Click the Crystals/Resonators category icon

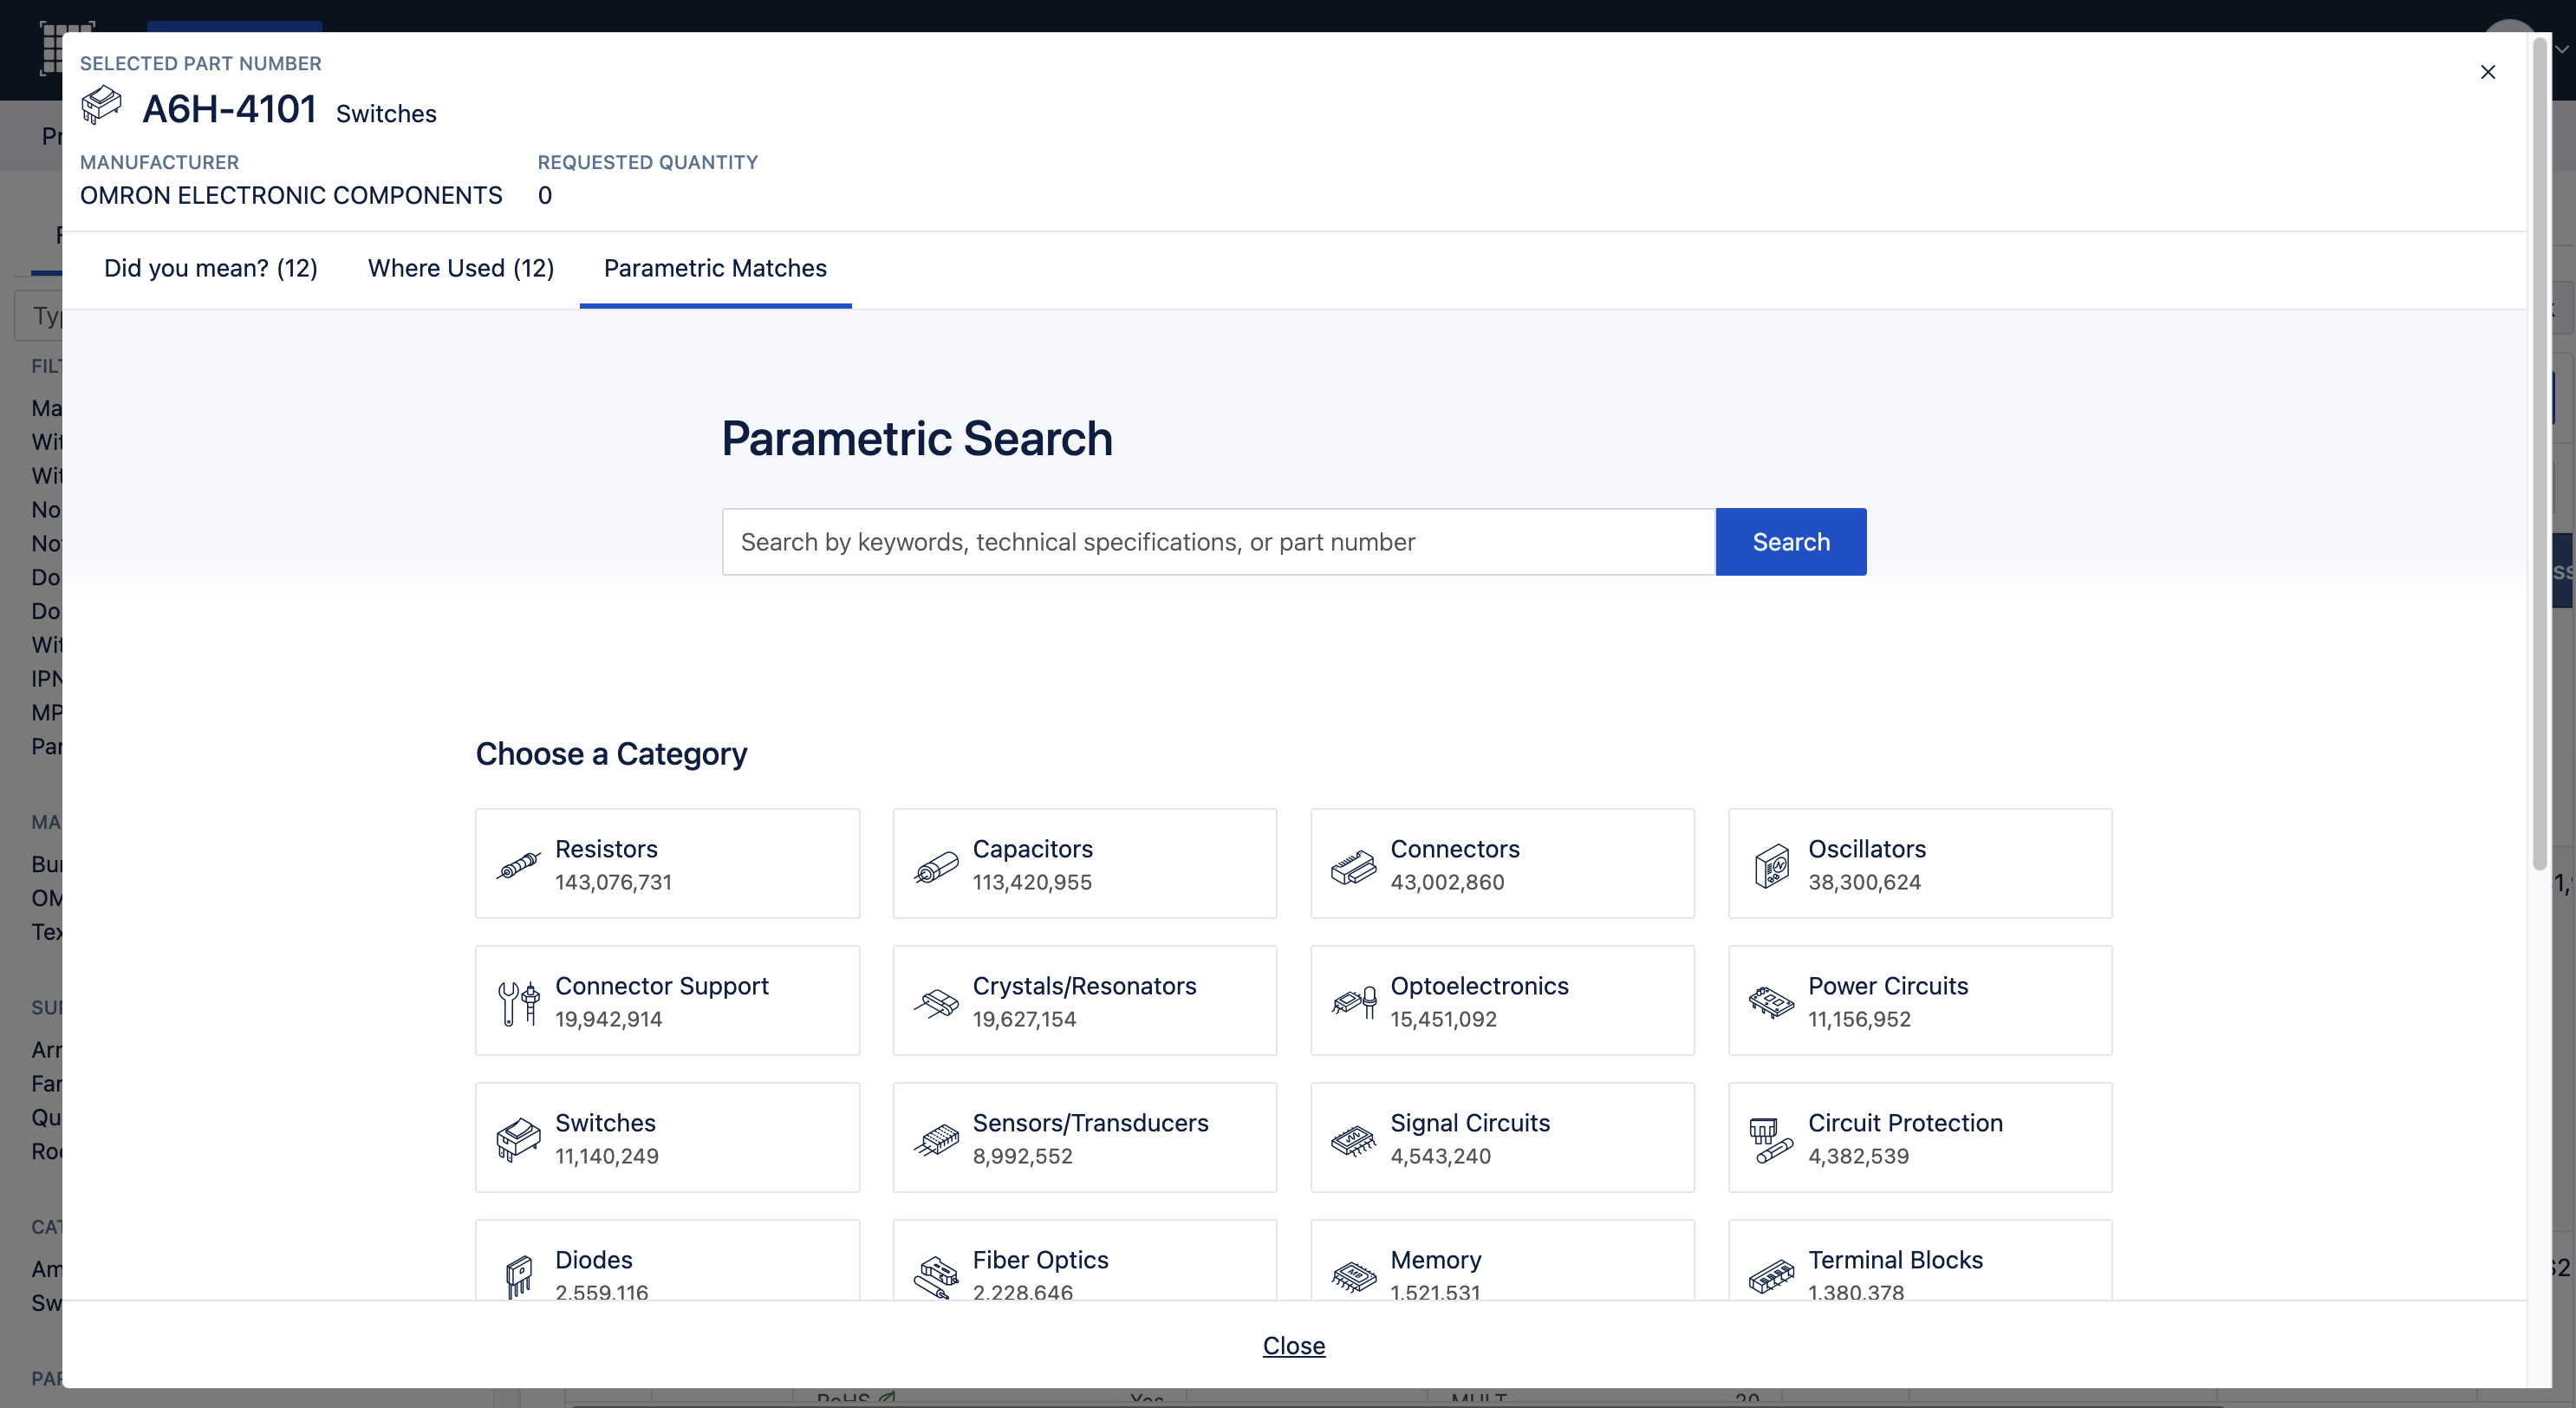(x=936, y=1002)
